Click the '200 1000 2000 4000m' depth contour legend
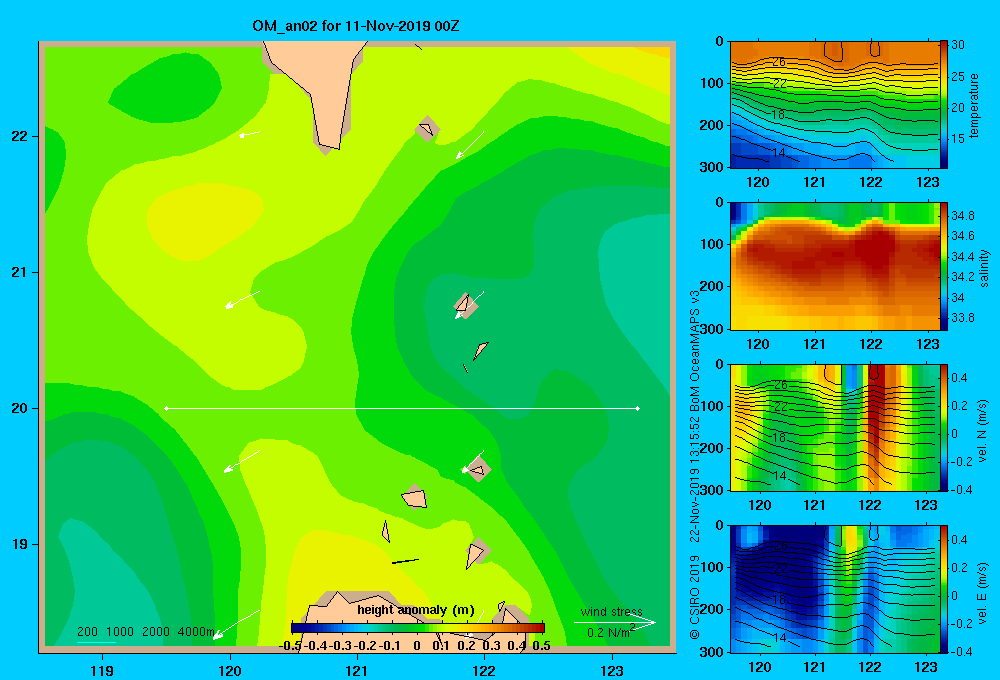The height and width of the screenshot is (680, 1000). (x=145, y=632)
